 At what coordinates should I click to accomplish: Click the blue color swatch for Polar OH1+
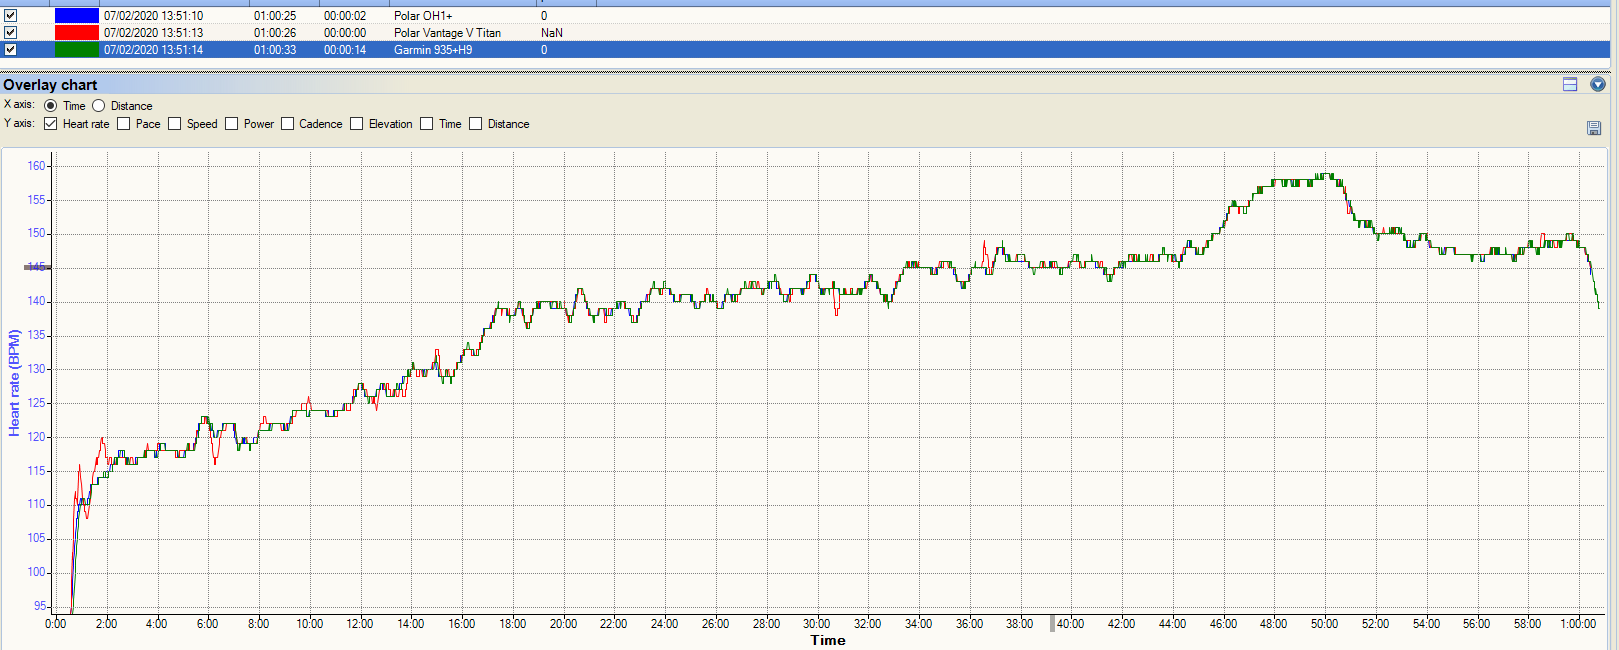76,16
